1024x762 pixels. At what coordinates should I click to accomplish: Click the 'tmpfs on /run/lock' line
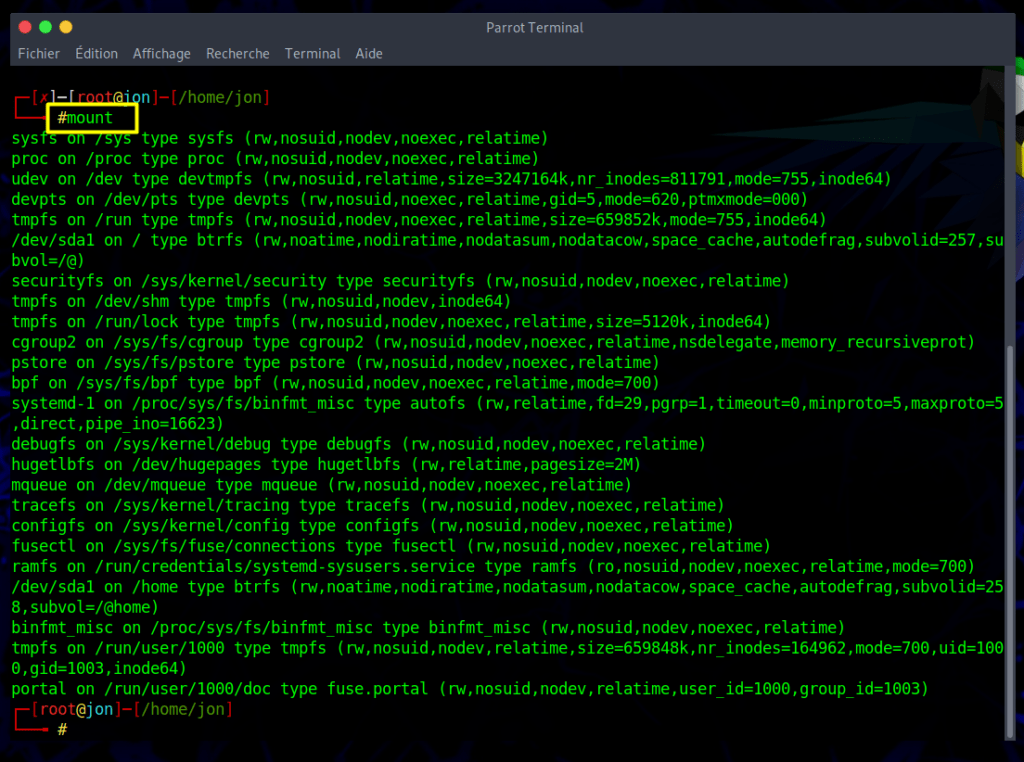(391, 322)
